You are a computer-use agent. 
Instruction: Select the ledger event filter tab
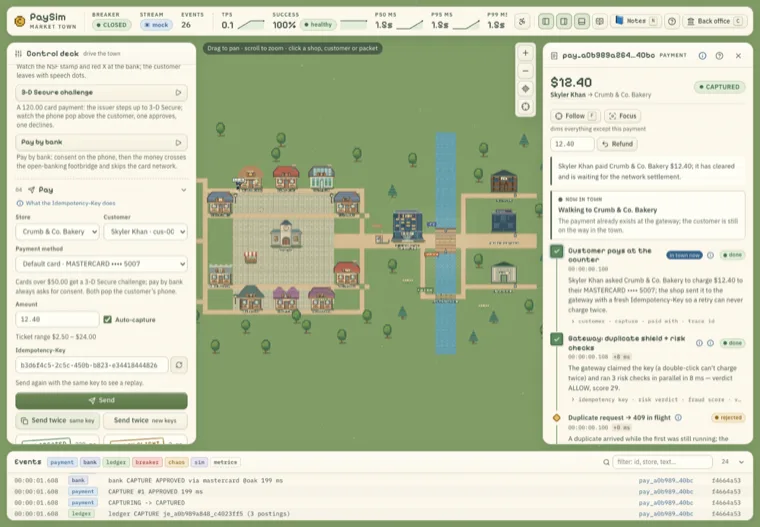(x=116, y=463)
